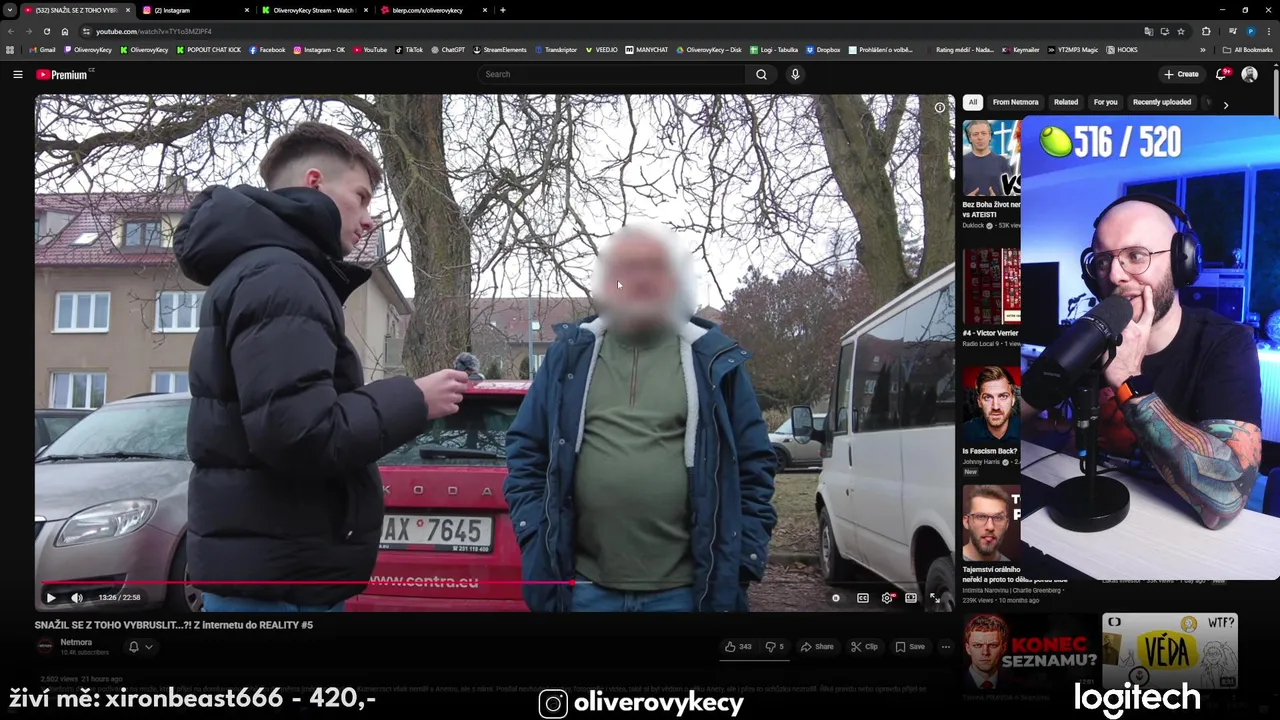Open more actions three-dot menu under video
1280x720 pixels.
tap(945, 646)
